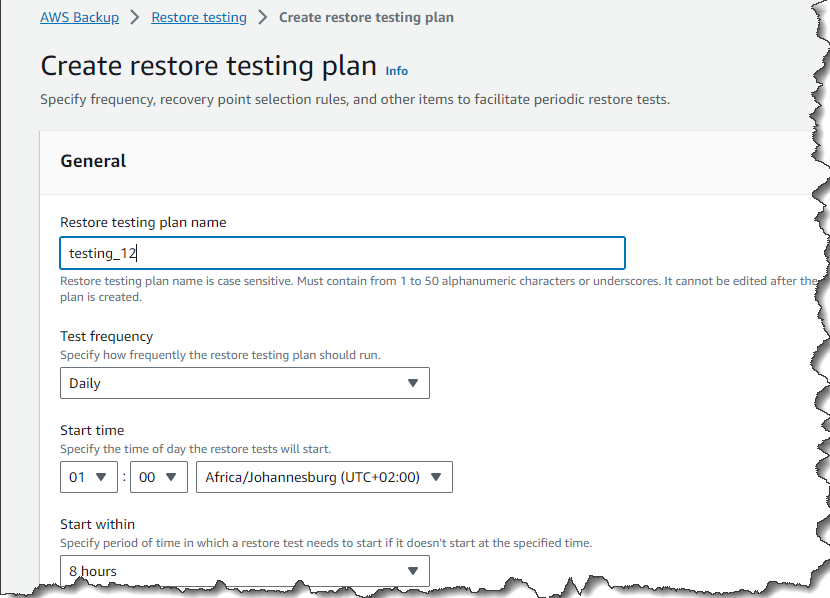
Task: Click the case sensitive helper text under the name field
Action: [400, 282]
